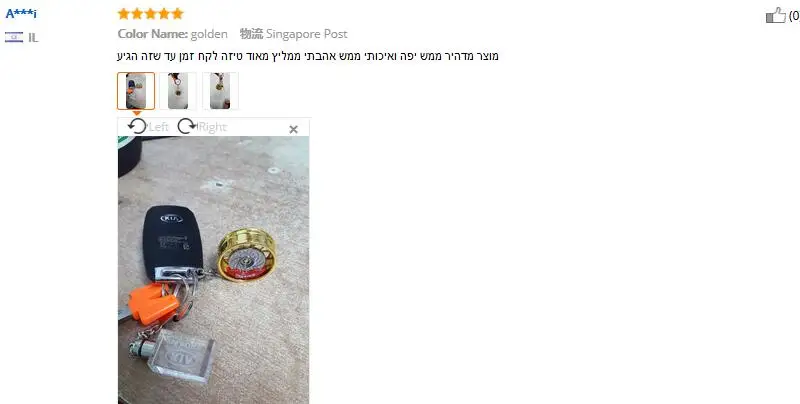This screenshot has width=800, height=404.
Task: Click the 'Left' rotate label
Action: [158, 127]
